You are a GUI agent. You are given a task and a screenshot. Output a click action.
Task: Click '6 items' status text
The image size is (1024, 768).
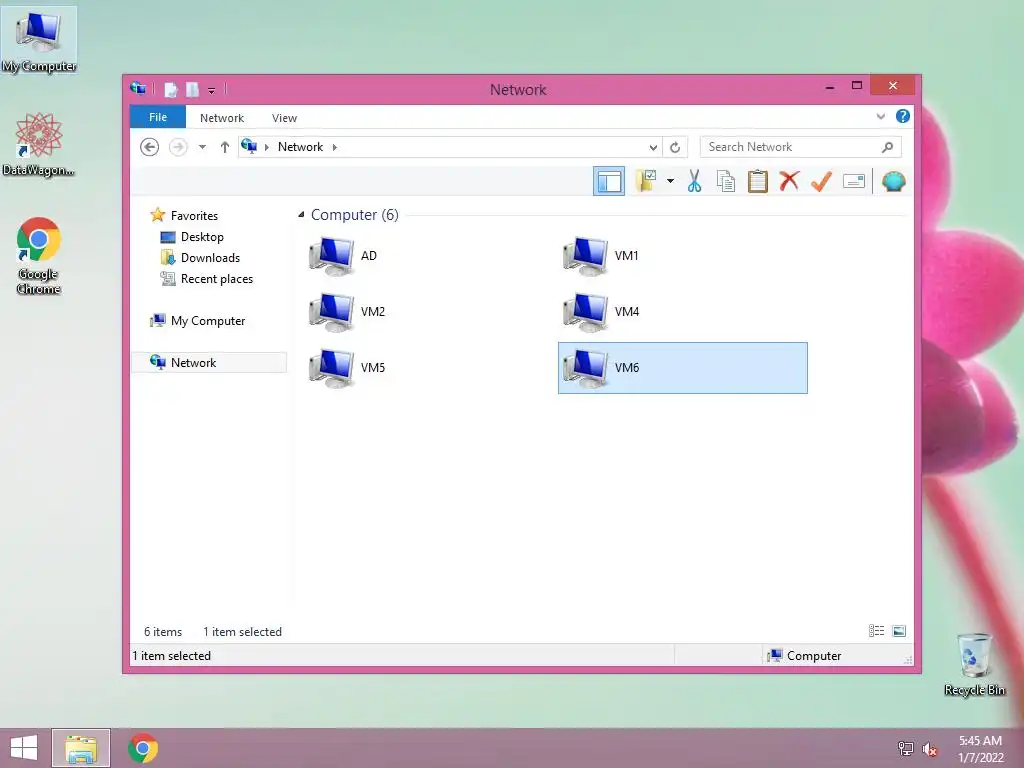point(163,632)
